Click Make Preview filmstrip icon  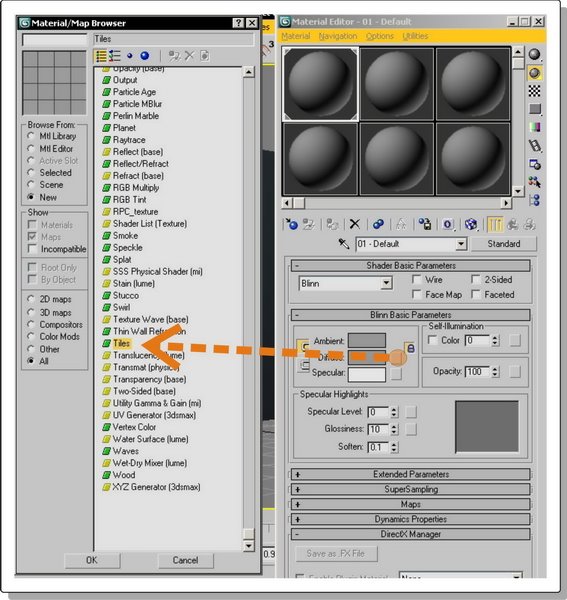point(534,145)
